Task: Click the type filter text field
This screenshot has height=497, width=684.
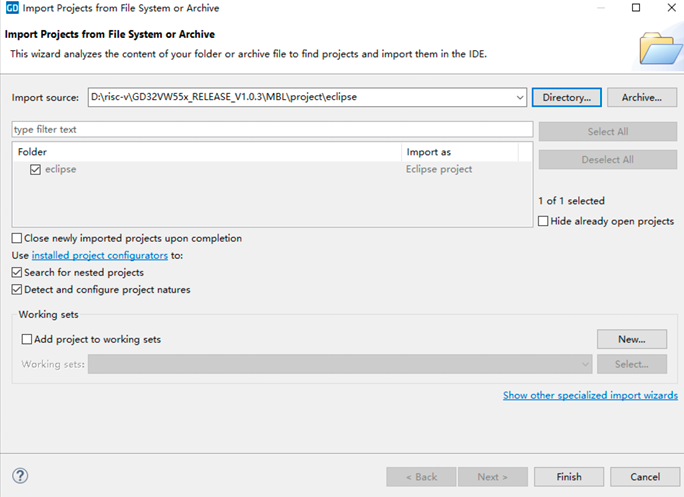Action: coord(272,129)
